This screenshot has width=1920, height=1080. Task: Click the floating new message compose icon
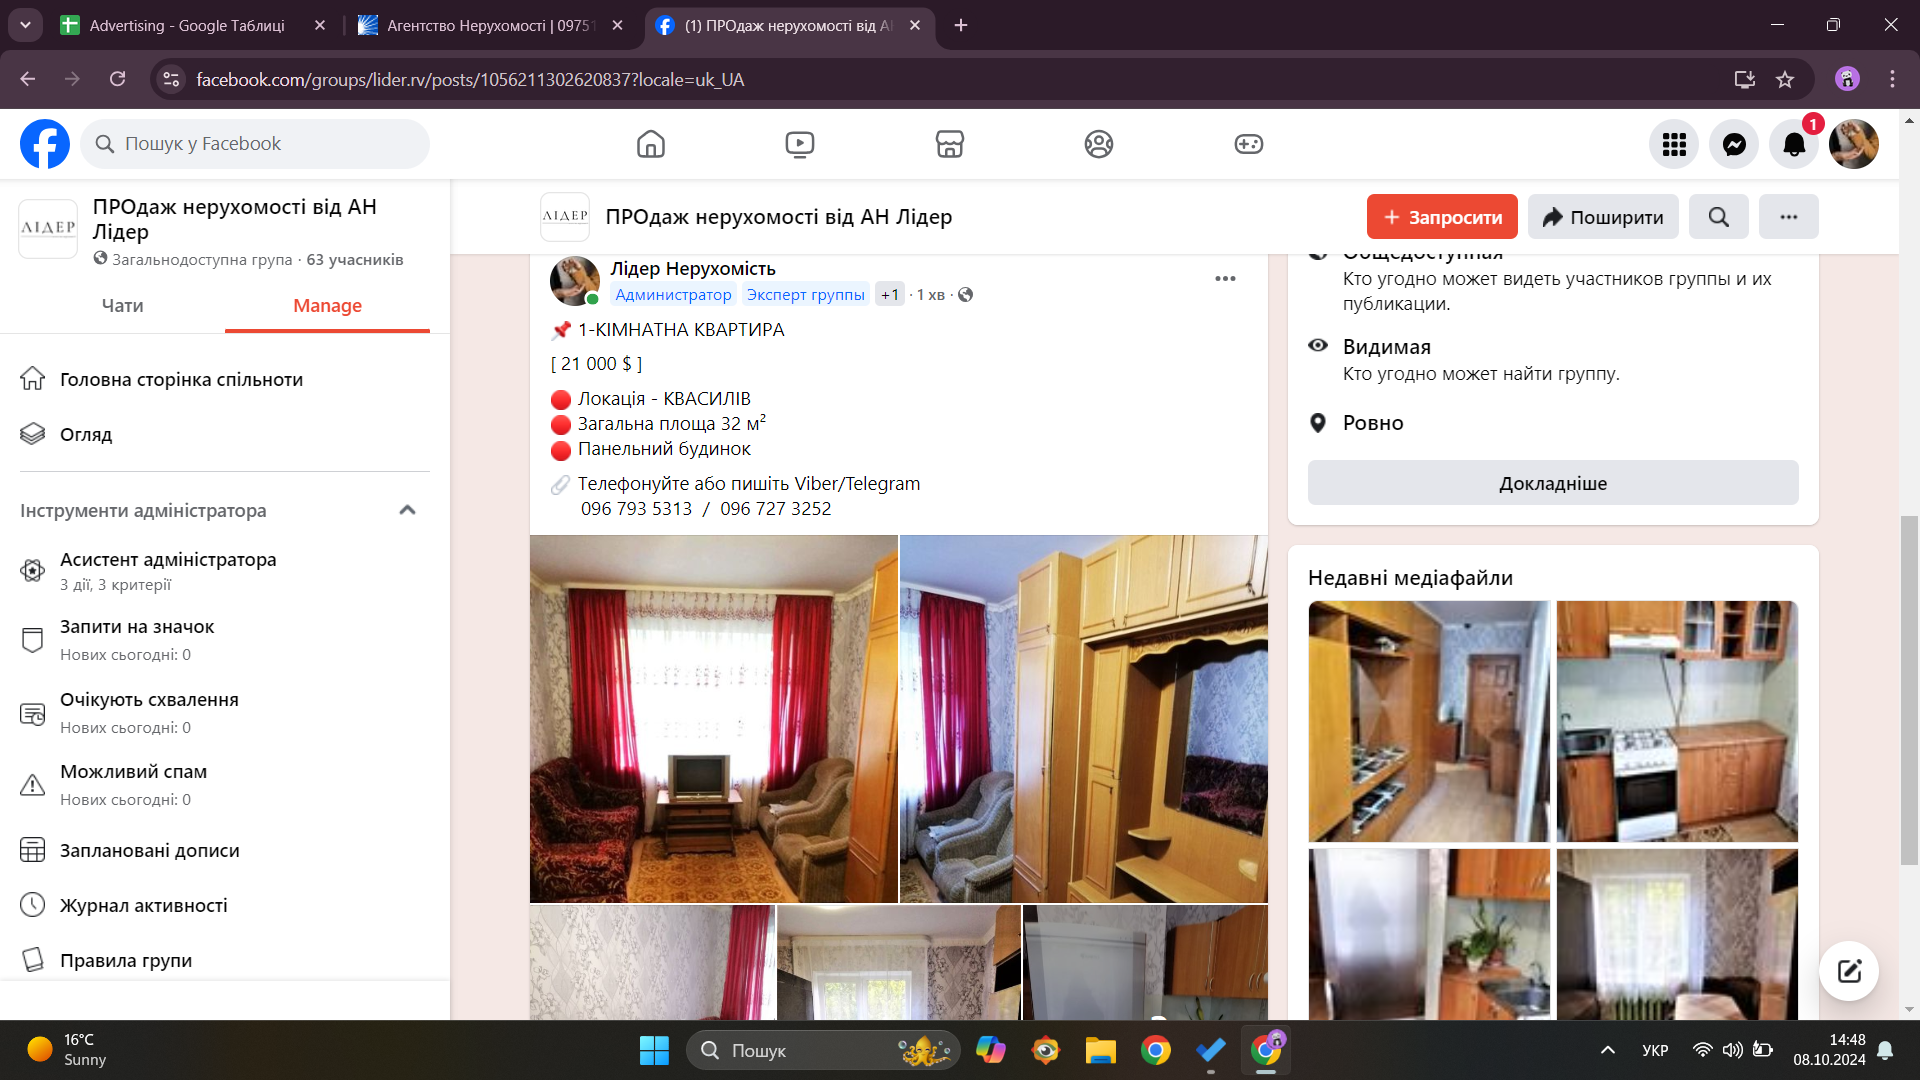click(x=1848, y=970)
